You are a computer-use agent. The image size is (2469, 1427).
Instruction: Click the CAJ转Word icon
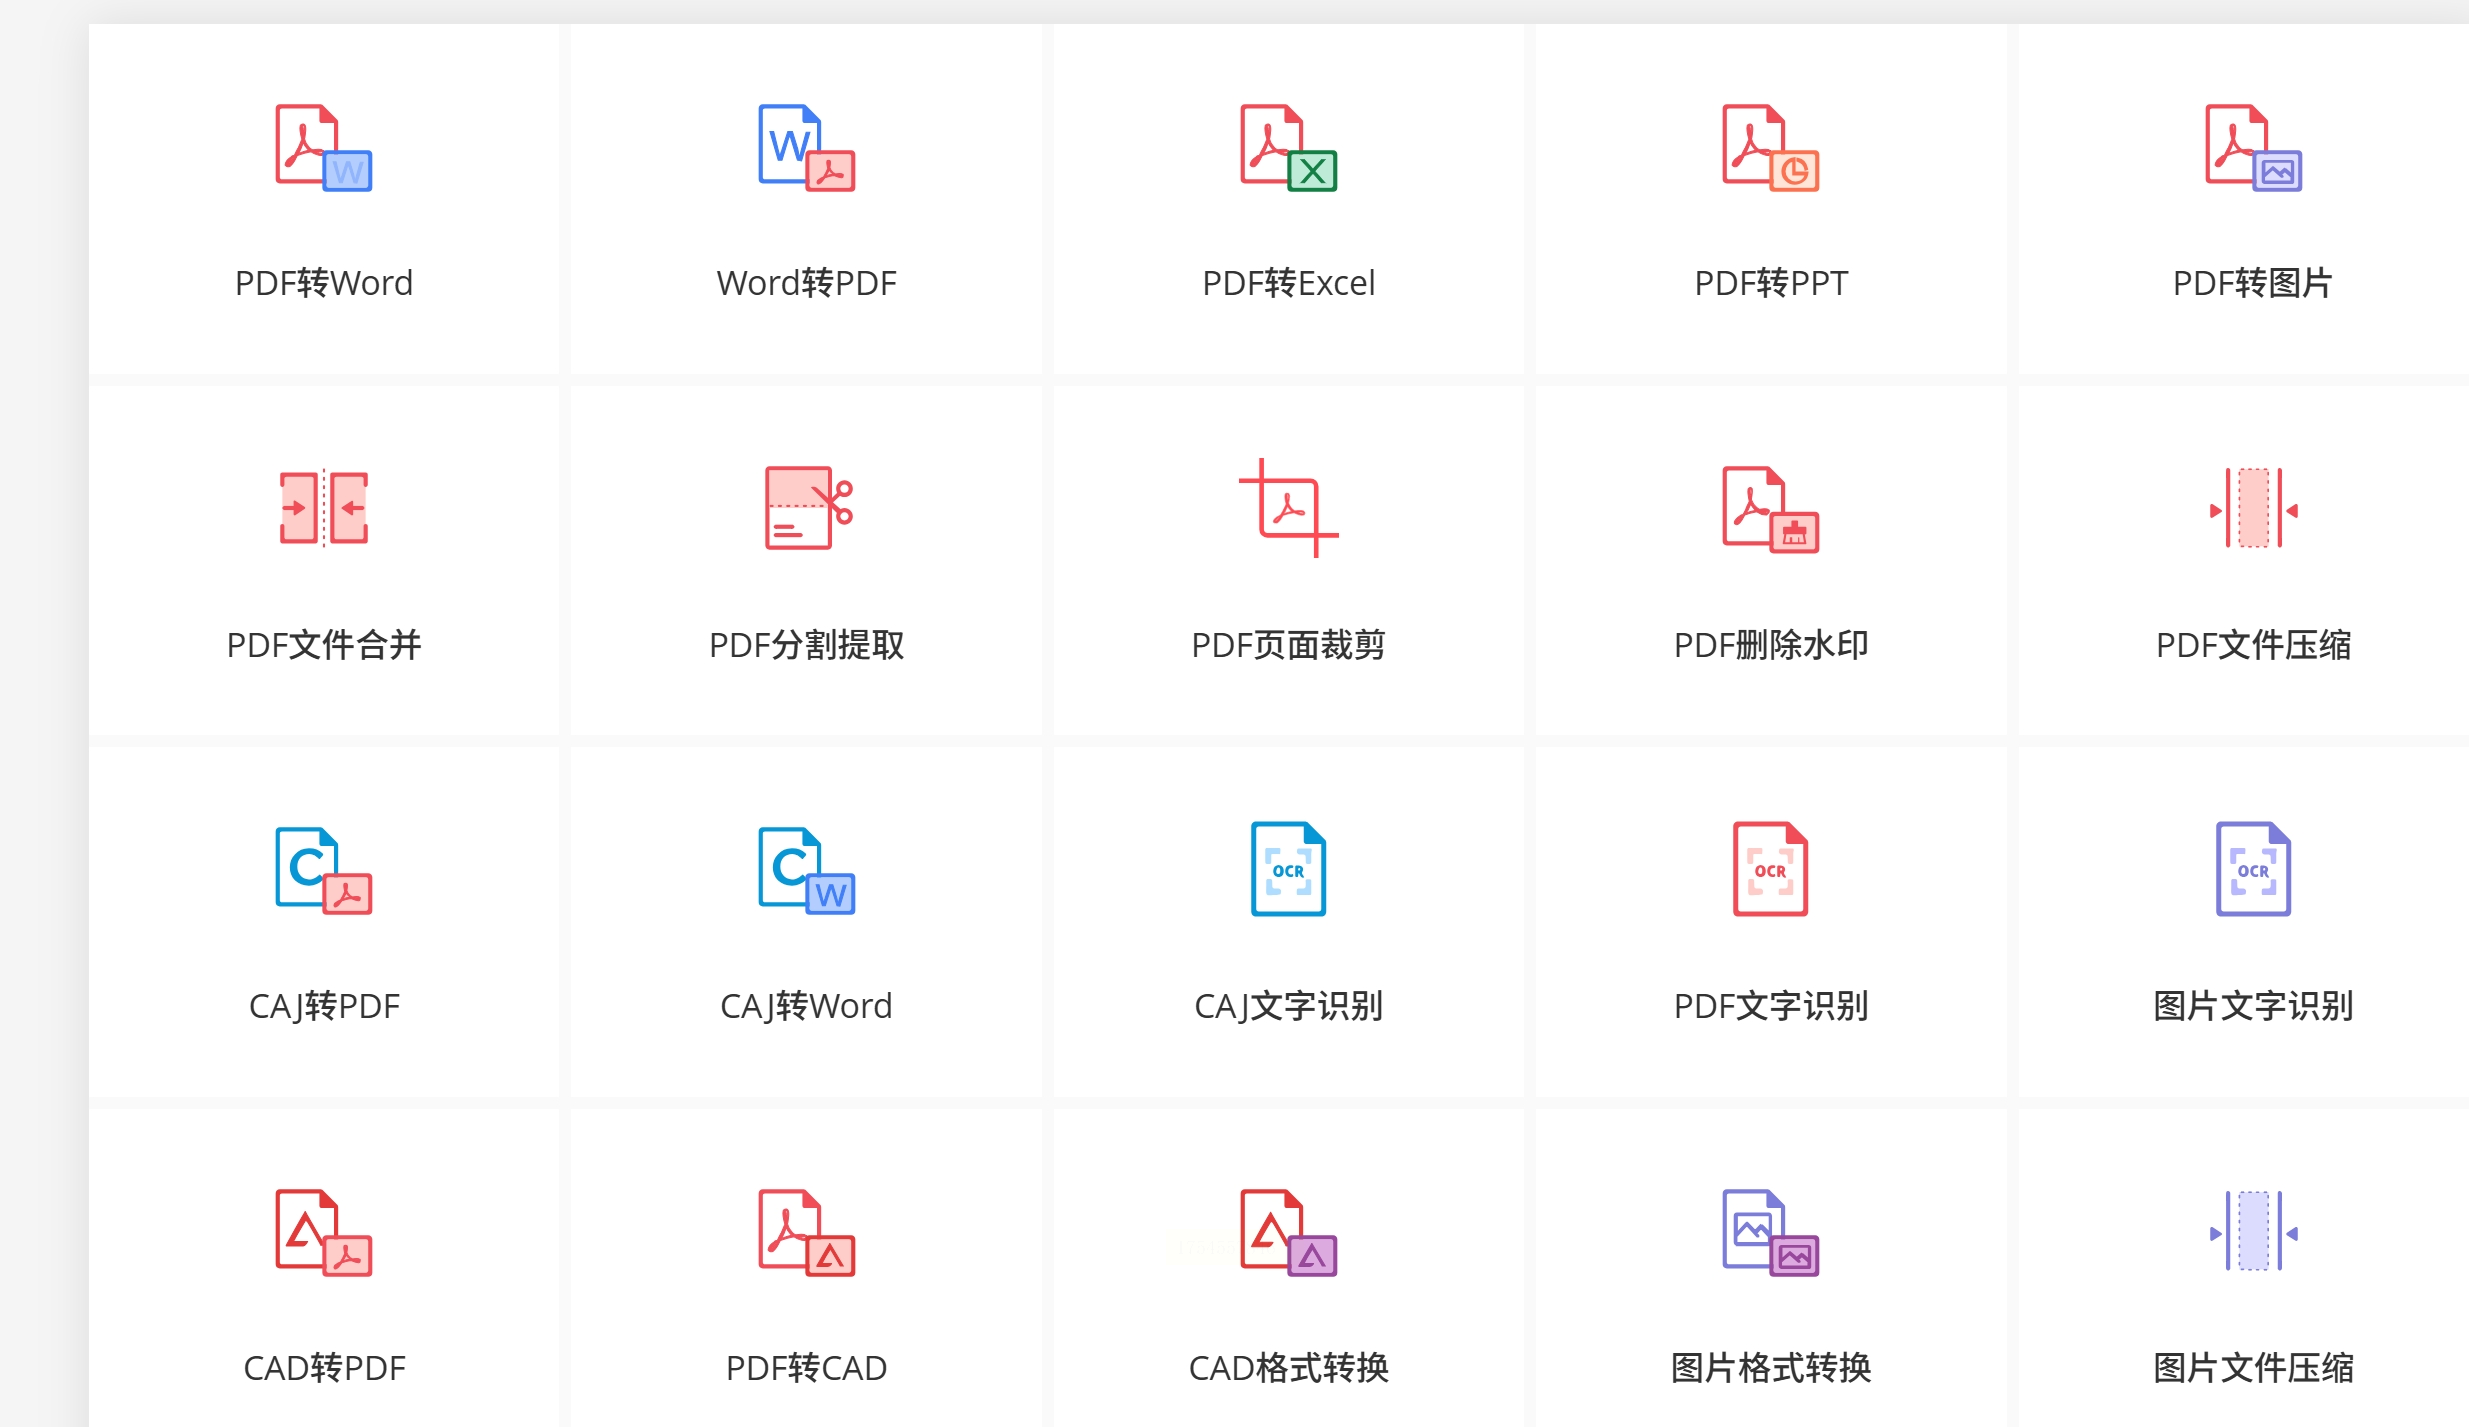click(806, 870)
